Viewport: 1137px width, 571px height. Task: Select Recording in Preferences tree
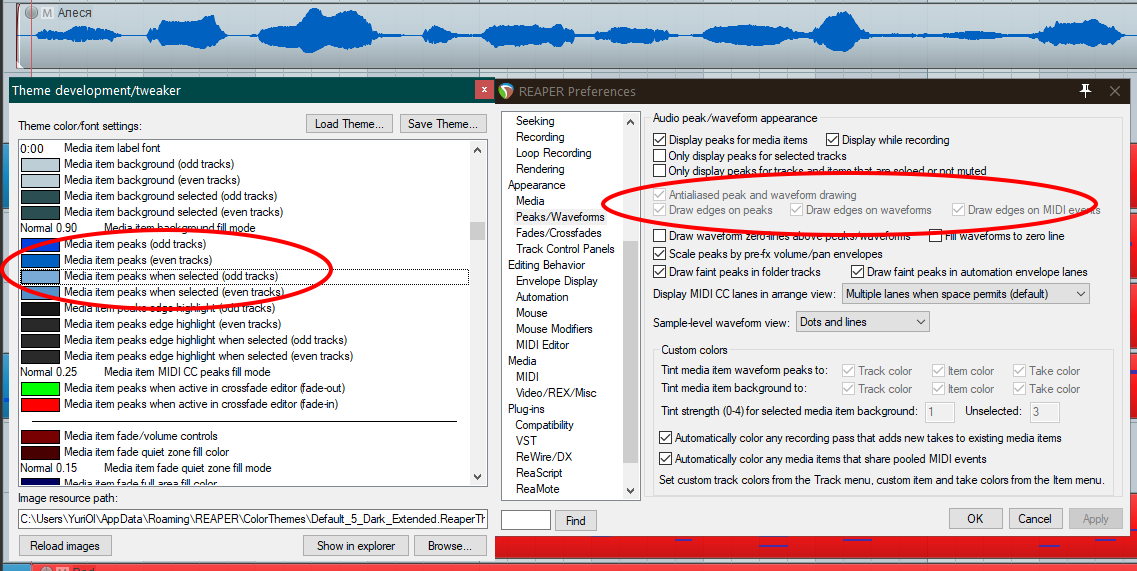pyautogui.click(x=540, y=137)
